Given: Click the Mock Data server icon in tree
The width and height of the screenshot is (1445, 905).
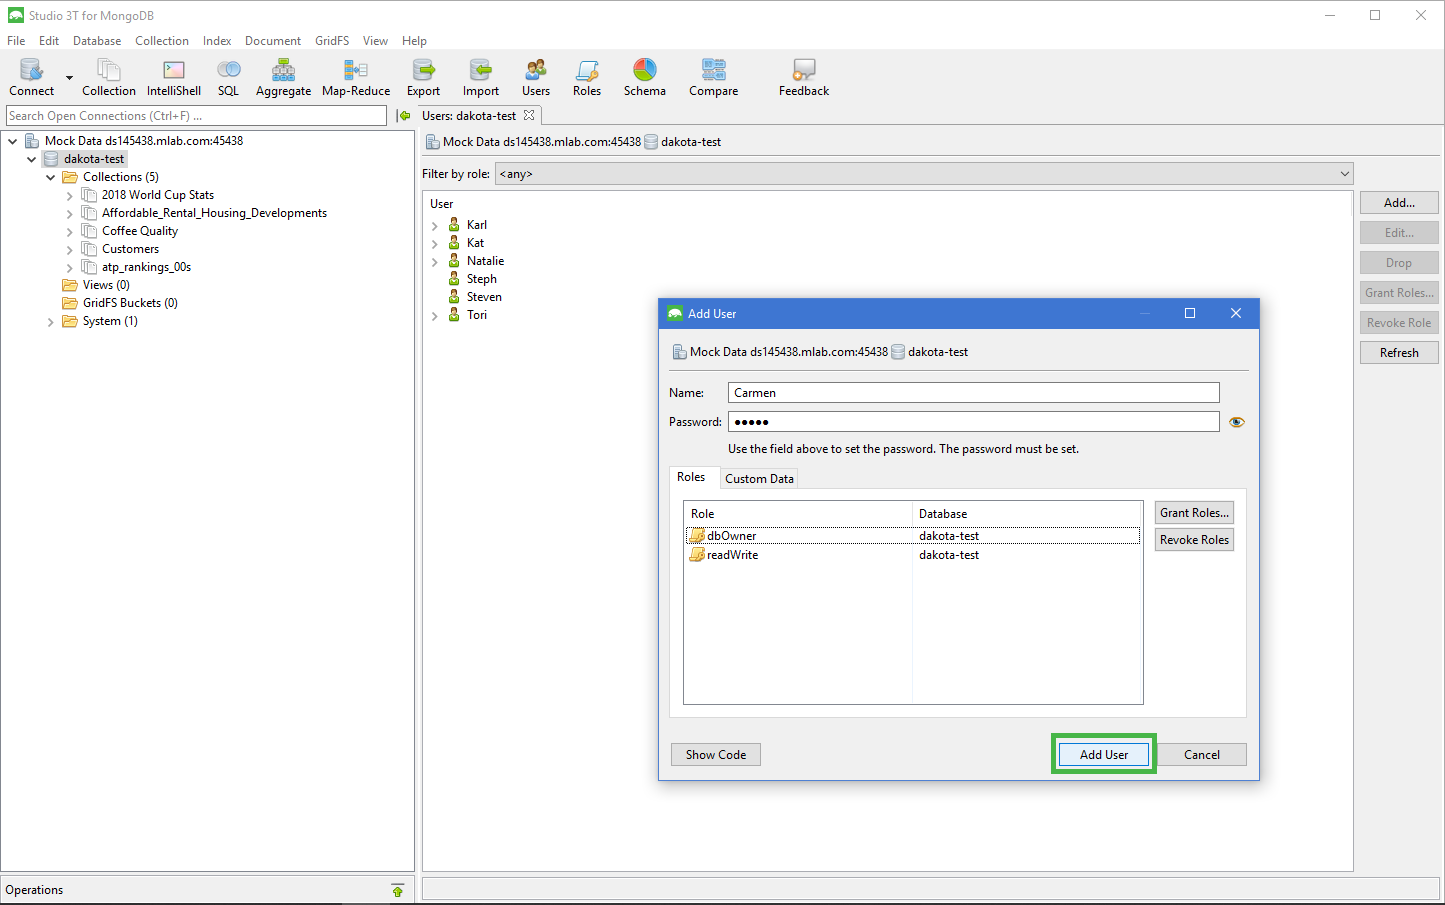Looking at the screenshot, I should 32,141.
